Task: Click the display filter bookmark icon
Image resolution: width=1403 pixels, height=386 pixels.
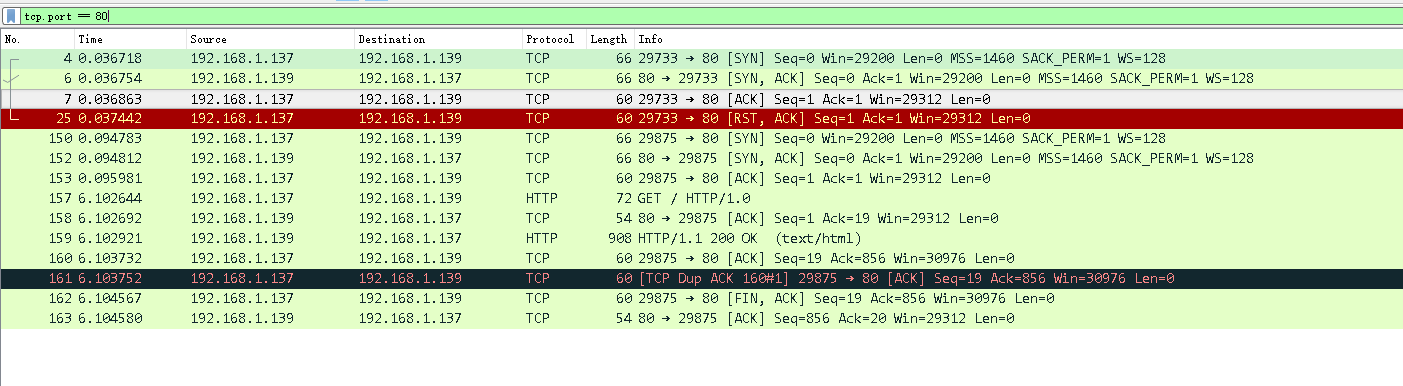Action: tap(11, 17)
